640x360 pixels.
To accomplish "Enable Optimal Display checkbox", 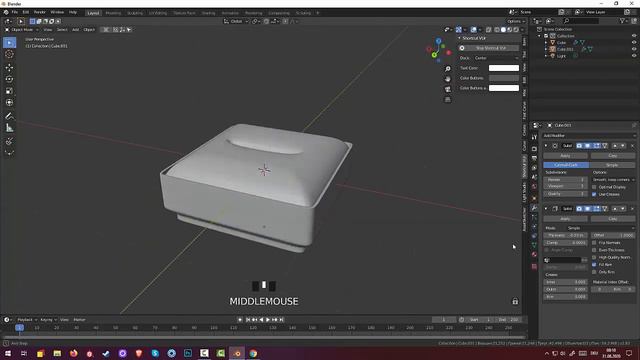I will pos(594,187).
